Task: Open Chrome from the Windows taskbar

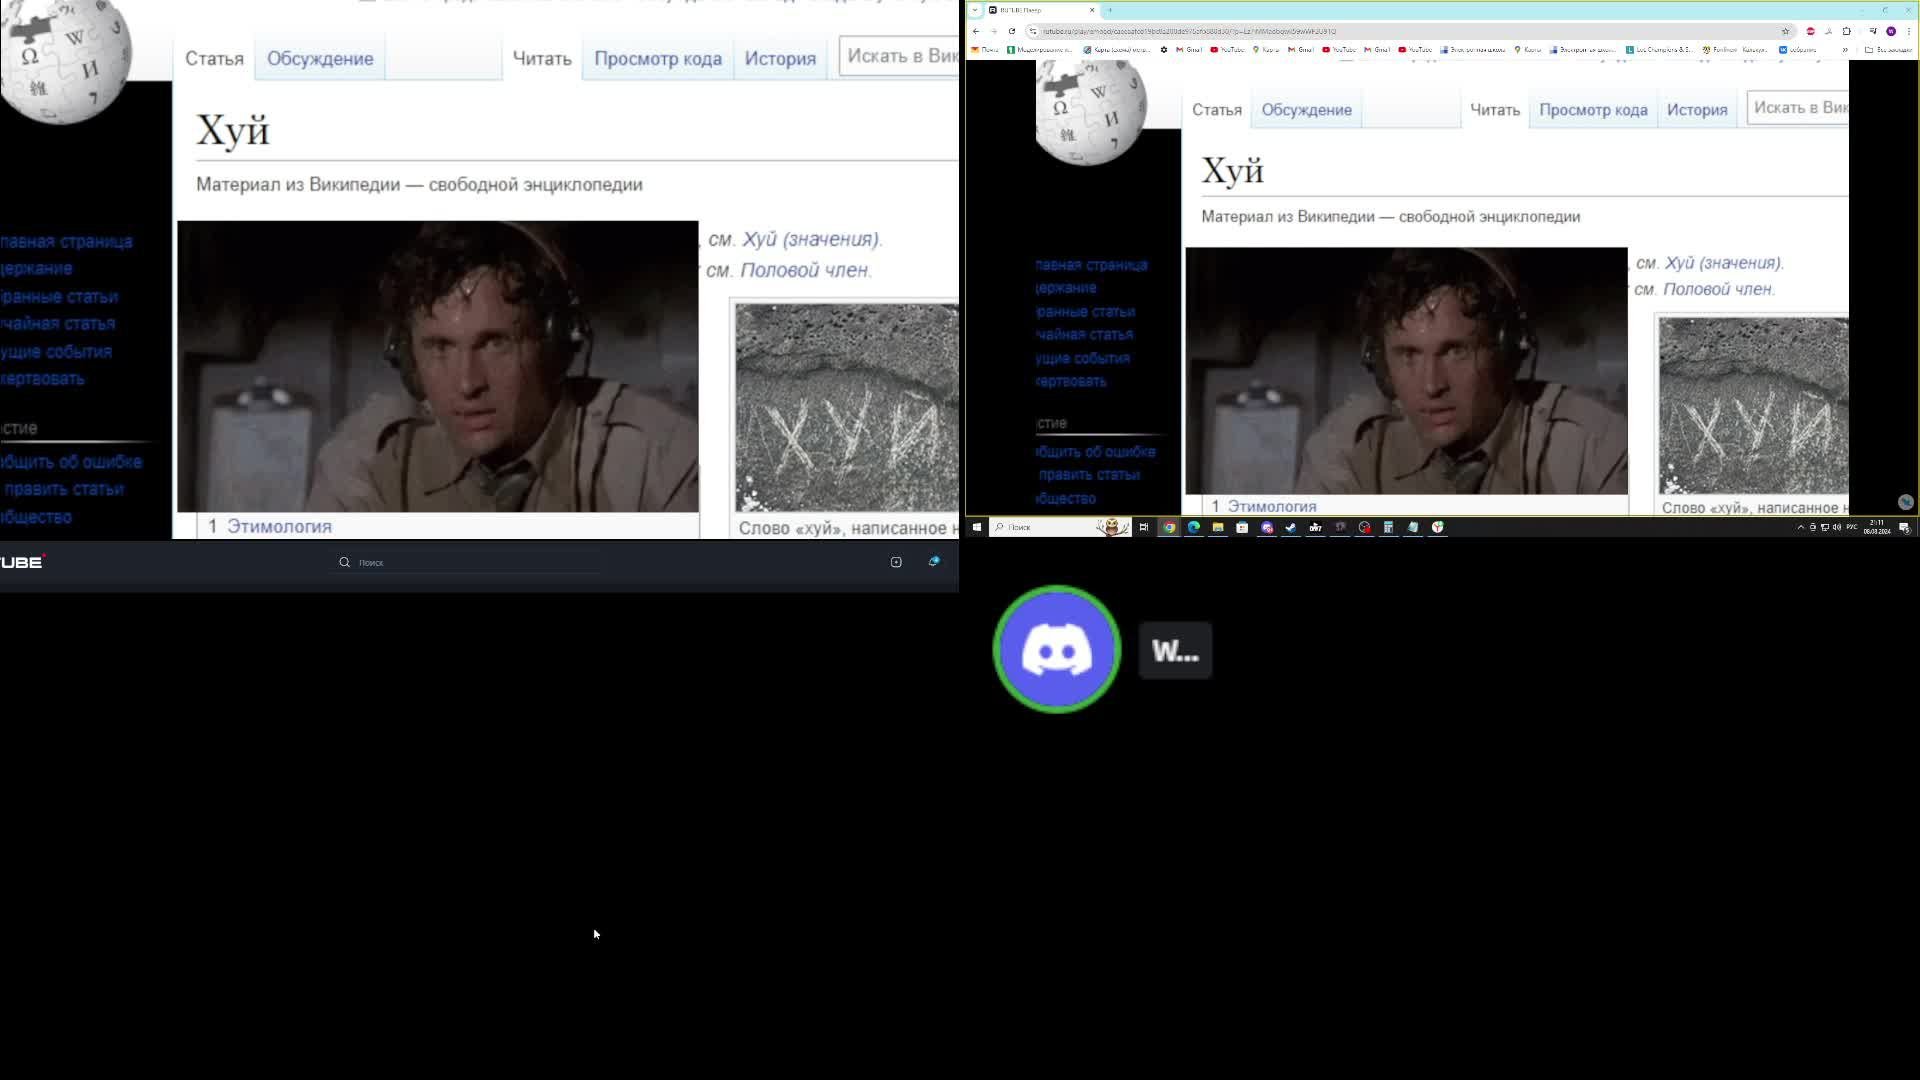Action: (x=1169, y=527)
